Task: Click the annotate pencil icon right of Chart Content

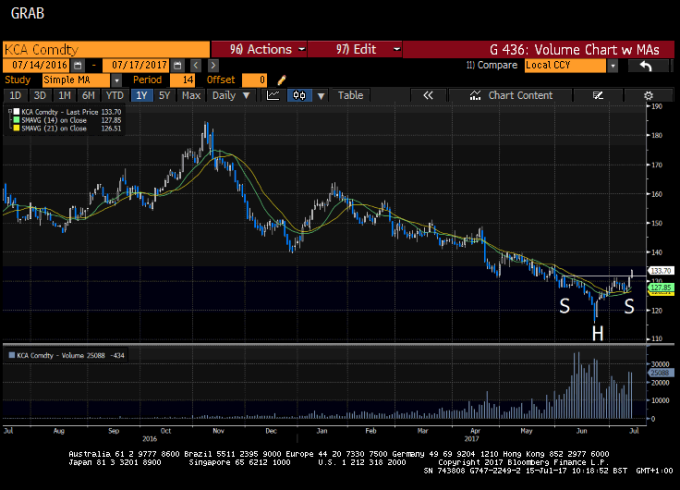Action: pos(598,95)
